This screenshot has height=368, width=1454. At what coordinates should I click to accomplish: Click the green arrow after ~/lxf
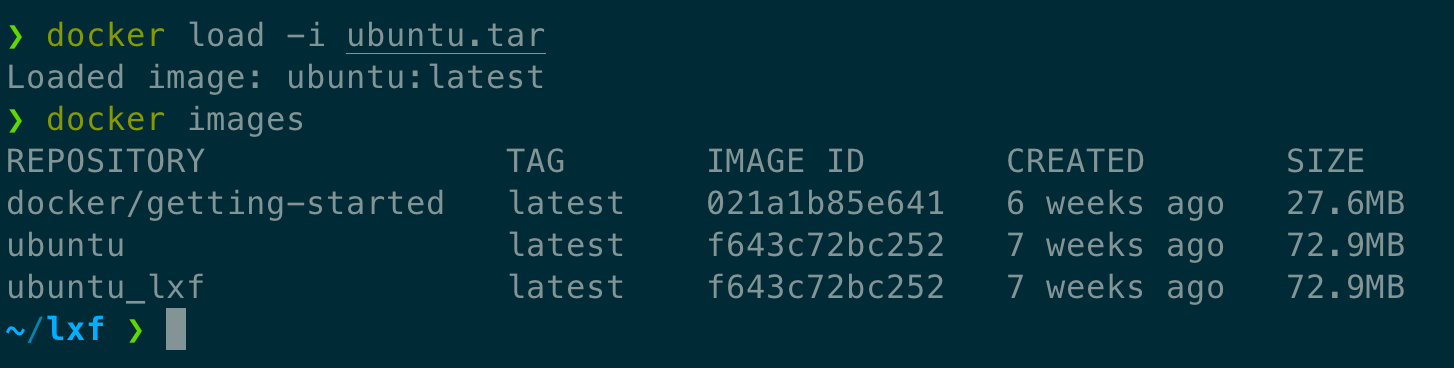point(136,330)
